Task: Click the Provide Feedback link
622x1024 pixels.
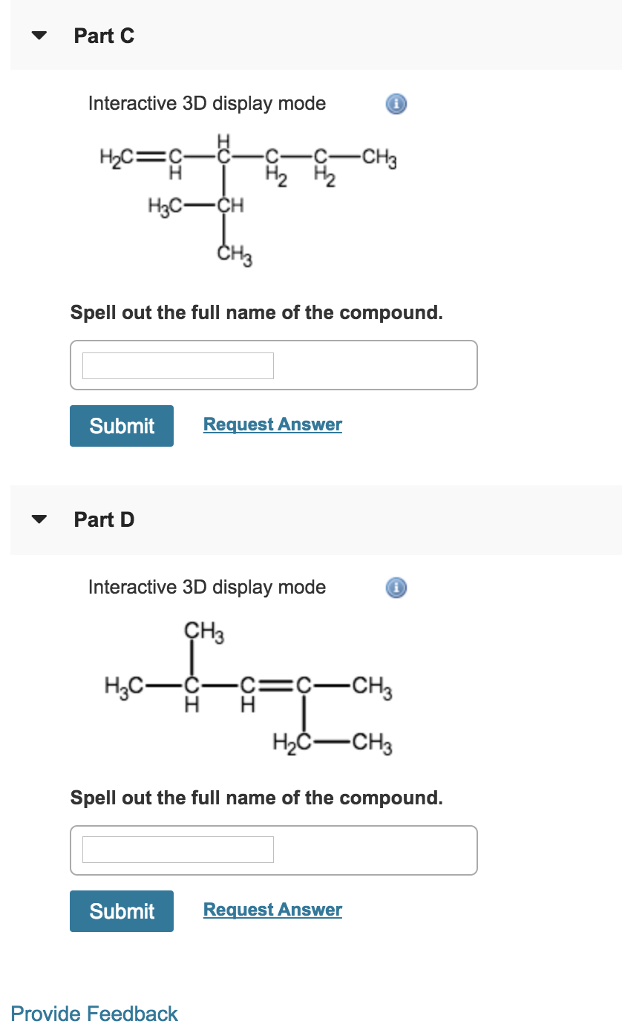Action: pyautogui.click(x=94, y=1013)
